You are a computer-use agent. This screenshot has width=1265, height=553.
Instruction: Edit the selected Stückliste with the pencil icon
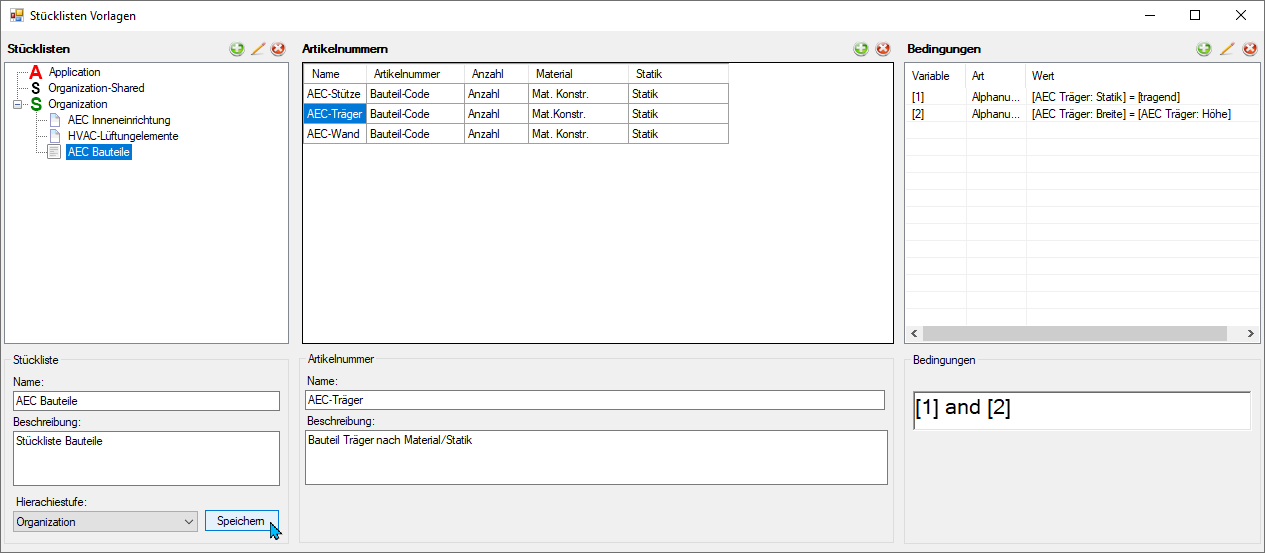point(258,49)
